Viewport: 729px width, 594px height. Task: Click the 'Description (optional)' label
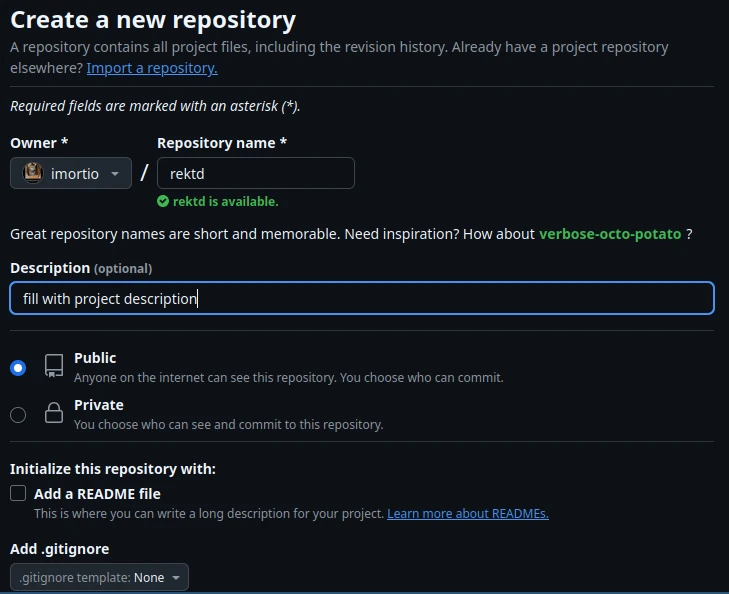click(81, 268)
